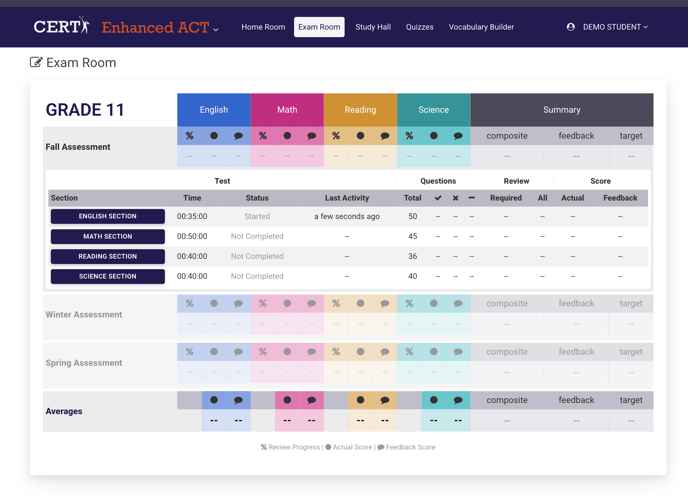Viewport: 688px width, 496px height.
Task: Open the Study Hall menu item
Action: pos(373,27)
